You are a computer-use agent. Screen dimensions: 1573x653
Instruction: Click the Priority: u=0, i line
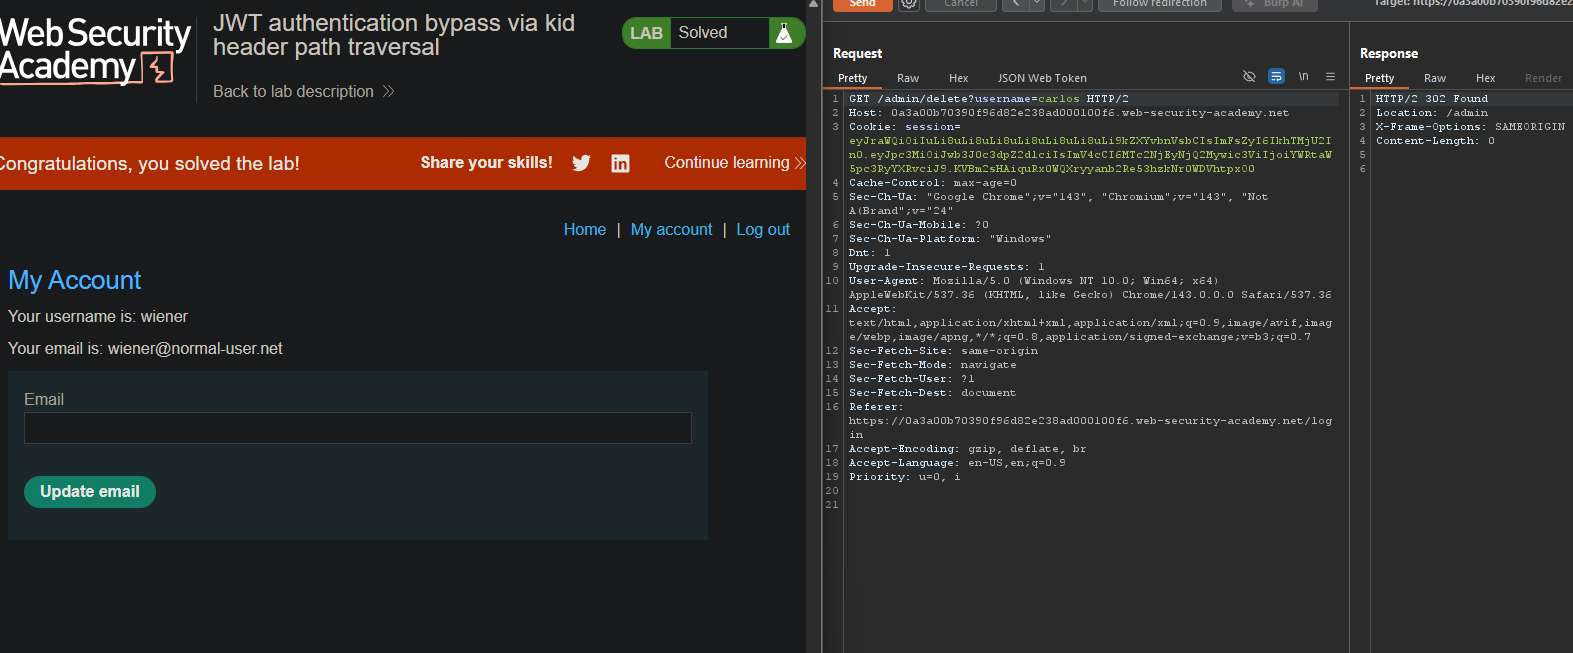pos(905,477)
